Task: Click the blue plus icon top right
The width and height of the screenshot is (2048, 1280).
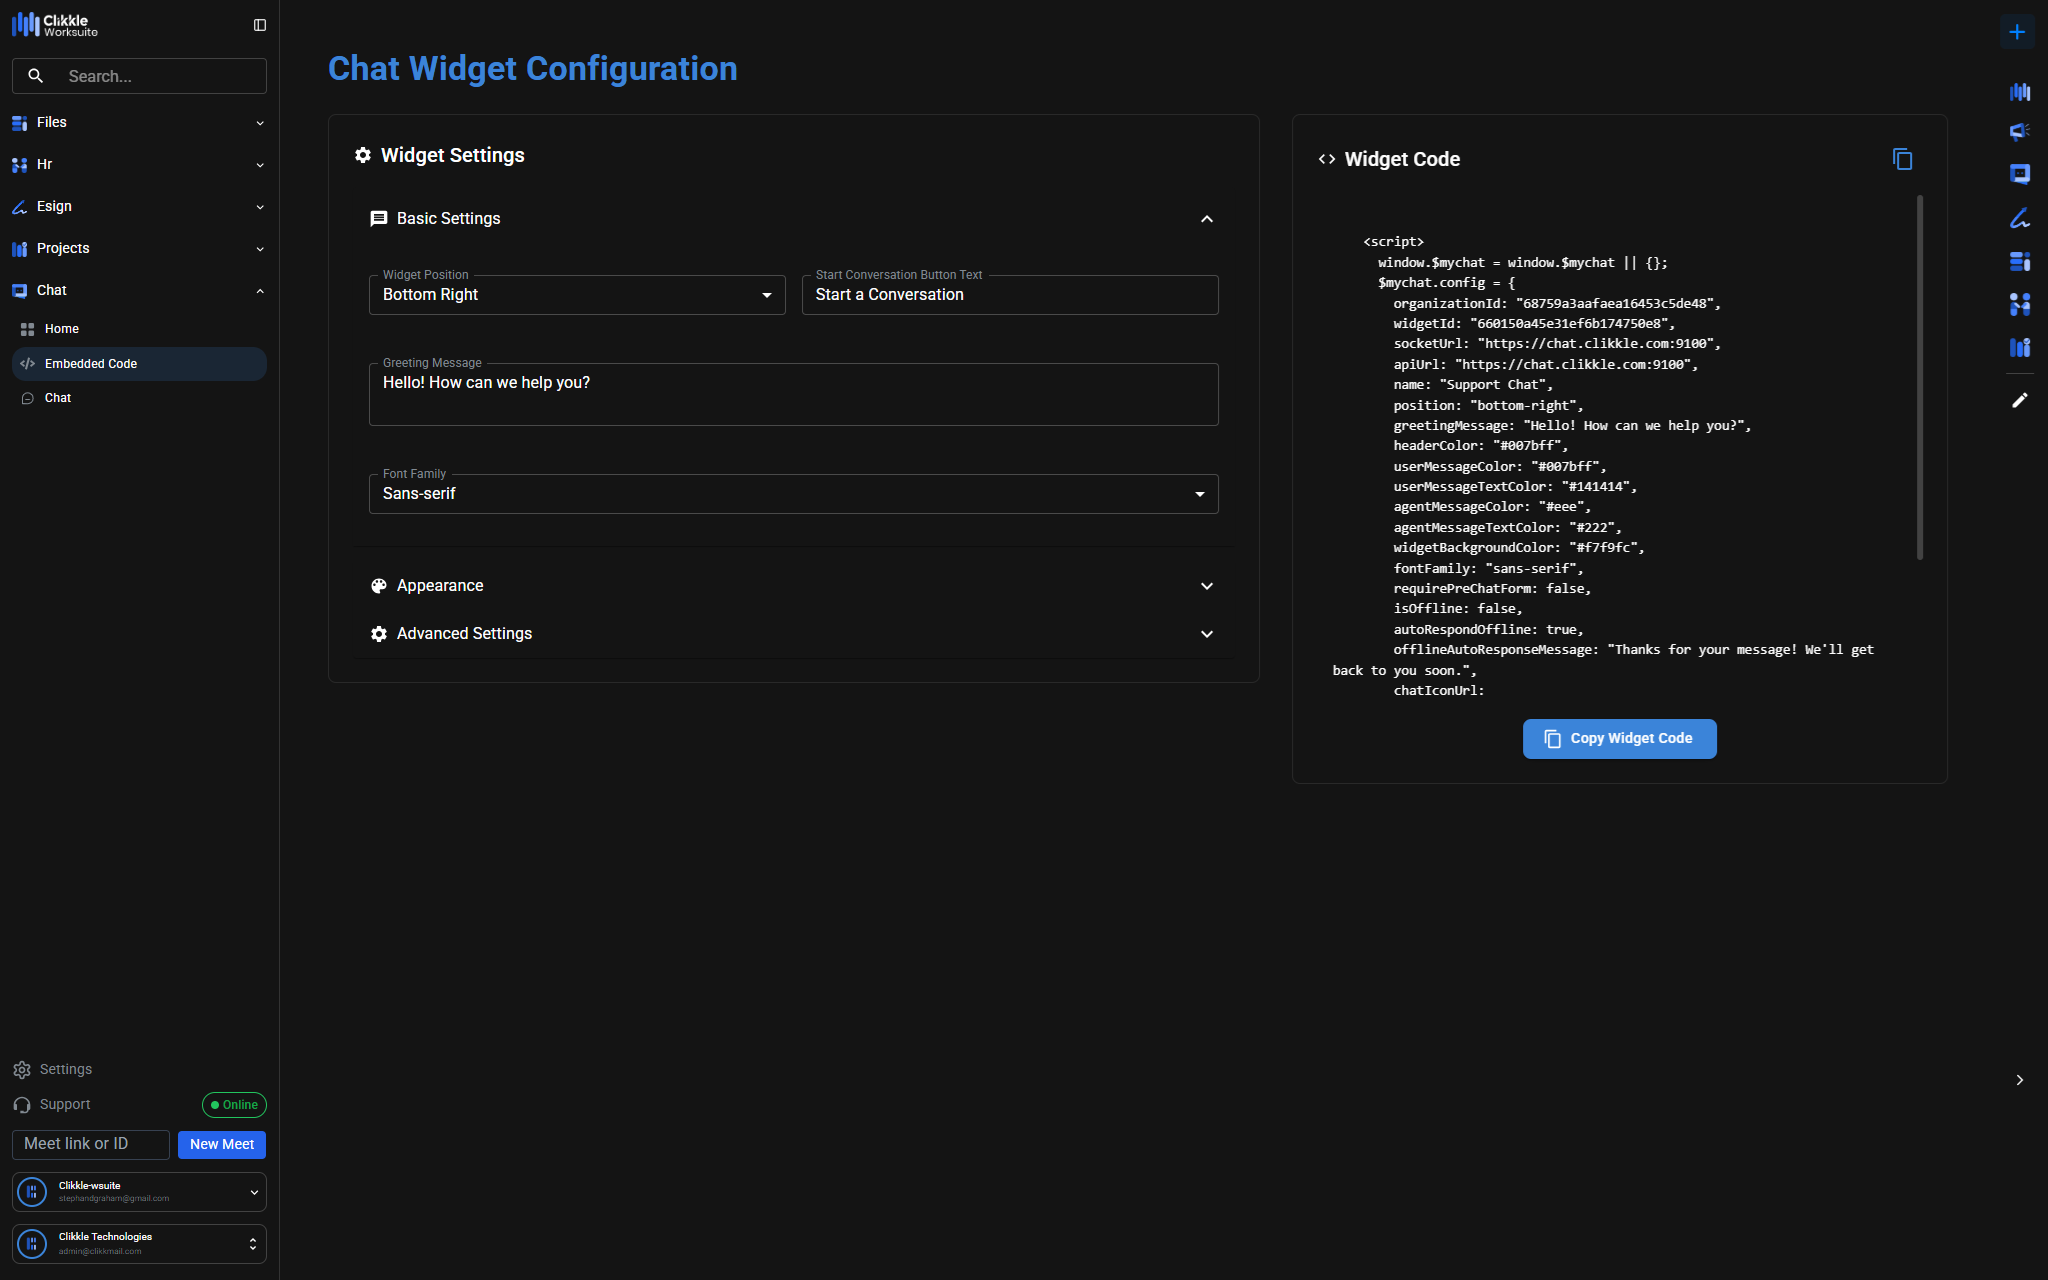Action: pyautogui.click(x=2017, y=32)
